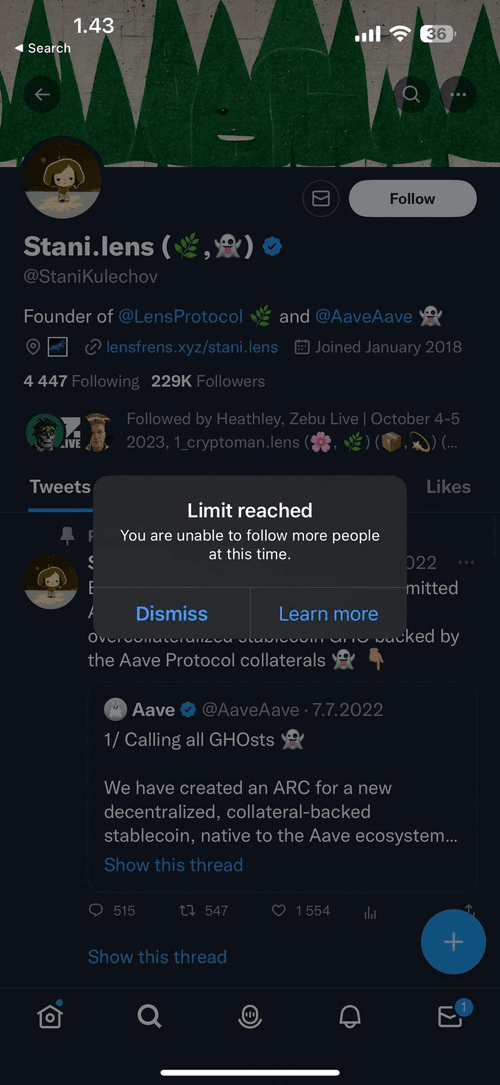This screenshot has width=500, height=1085.
Task: Switch to the Likes tab
Action: [x=448, y=486]
